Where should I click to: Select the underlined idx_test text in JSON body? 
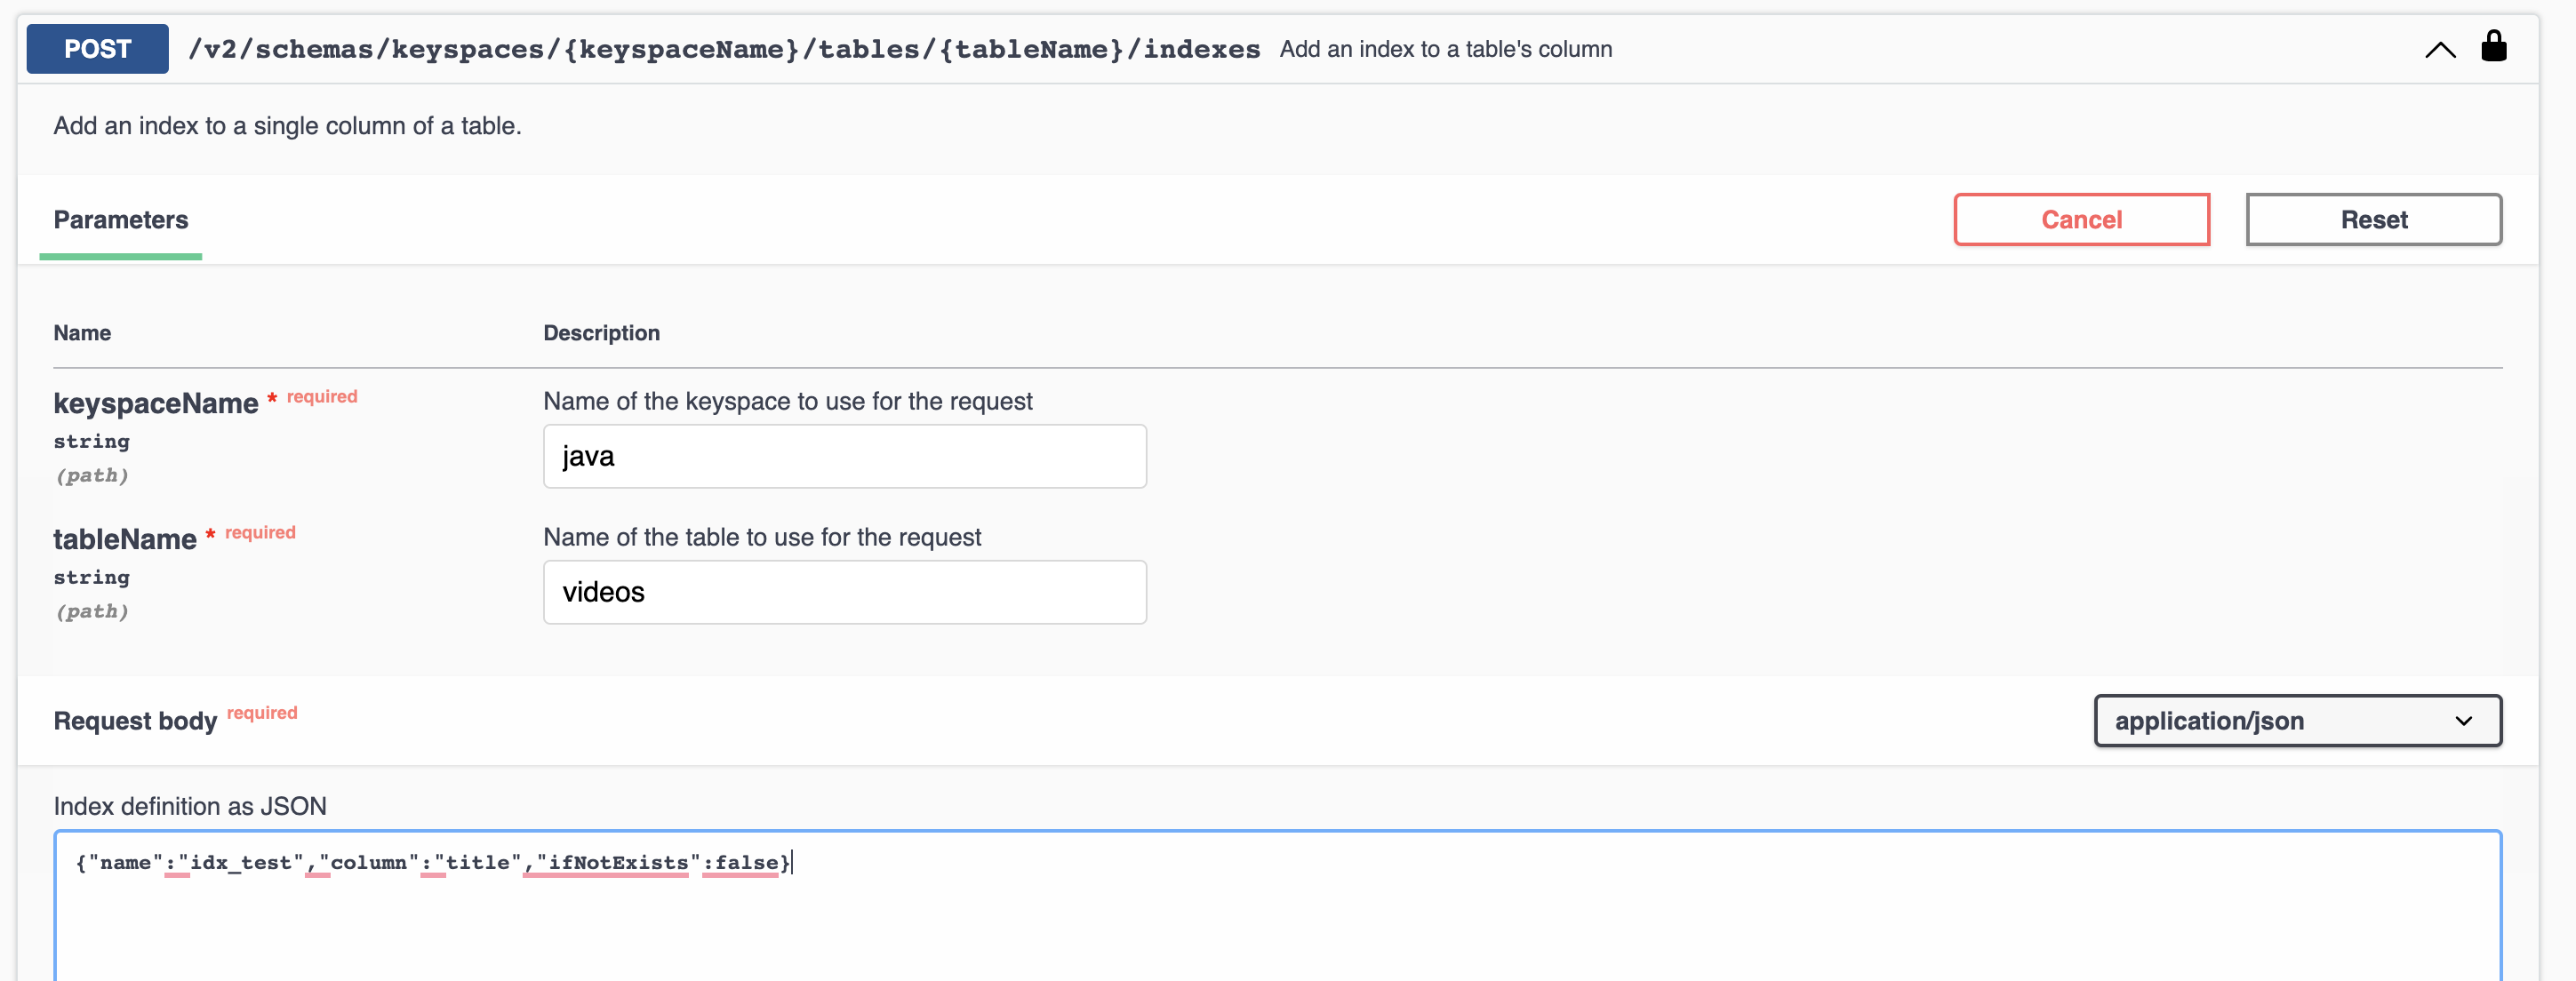[x=243, y=863]
